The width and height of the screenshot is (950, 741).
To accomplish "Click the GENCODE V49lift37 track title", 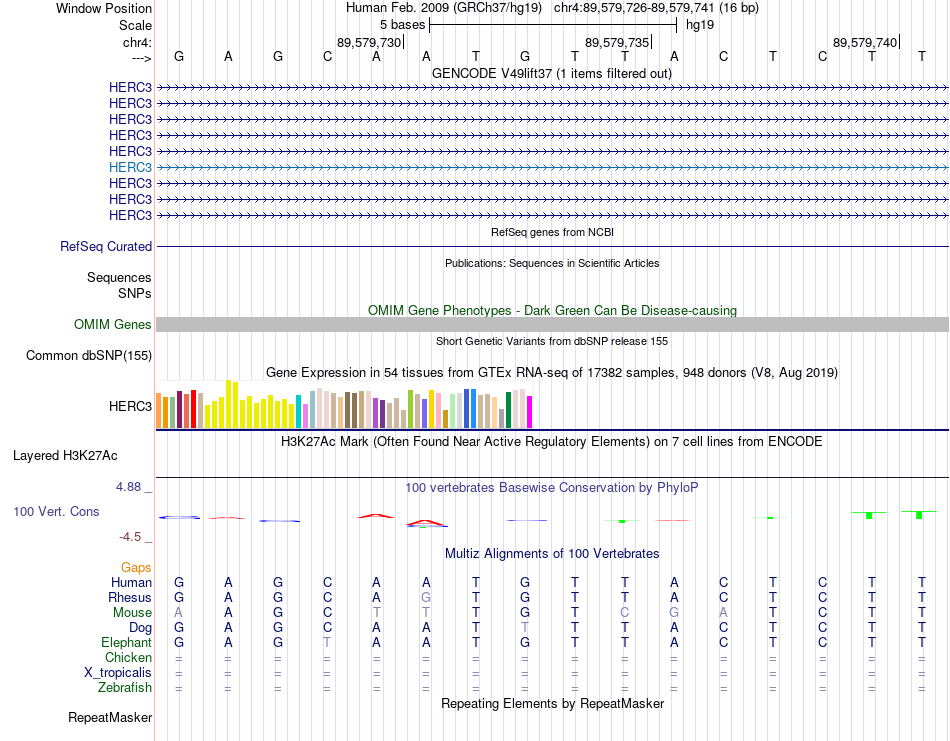I will pos(552,73).
